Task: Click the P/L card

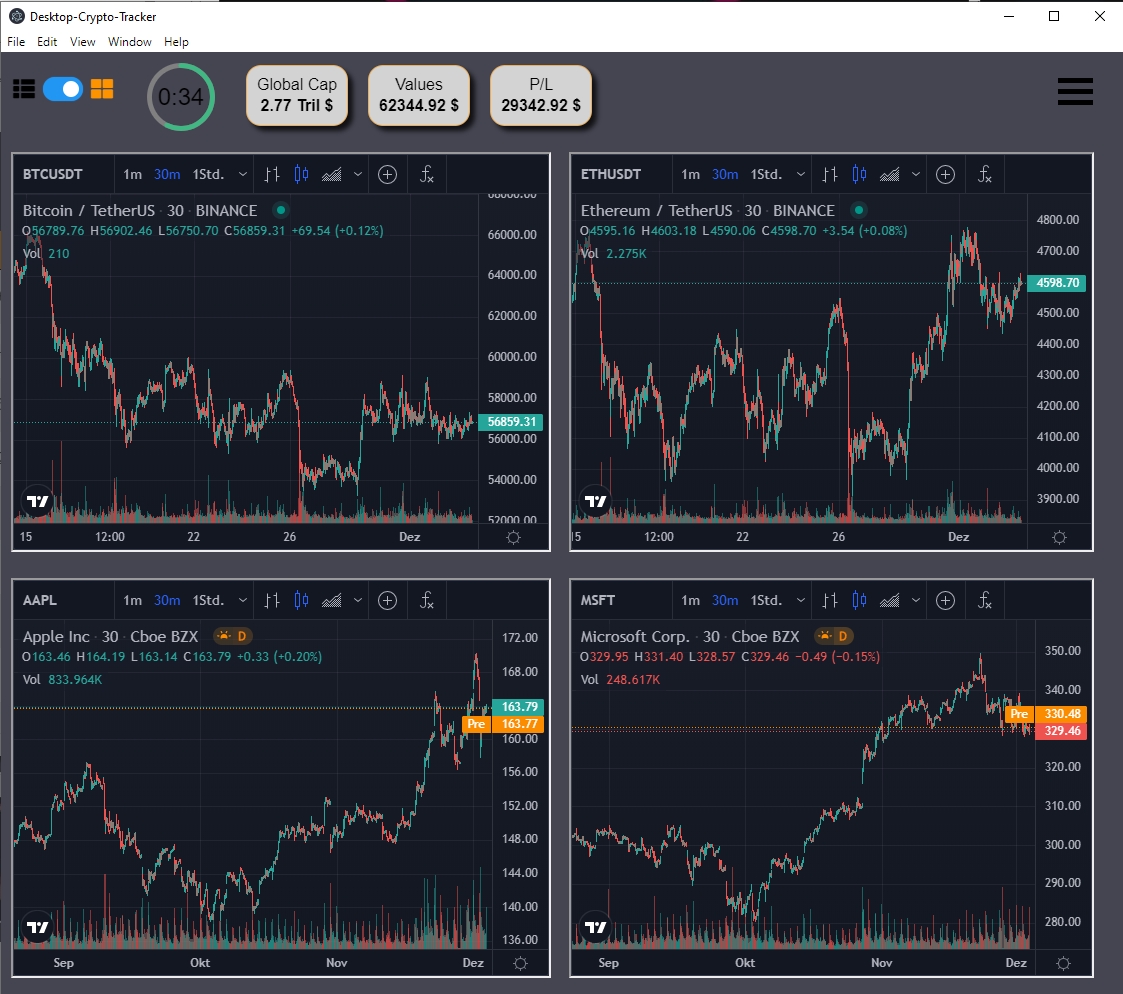Action: tap(541, 95)
